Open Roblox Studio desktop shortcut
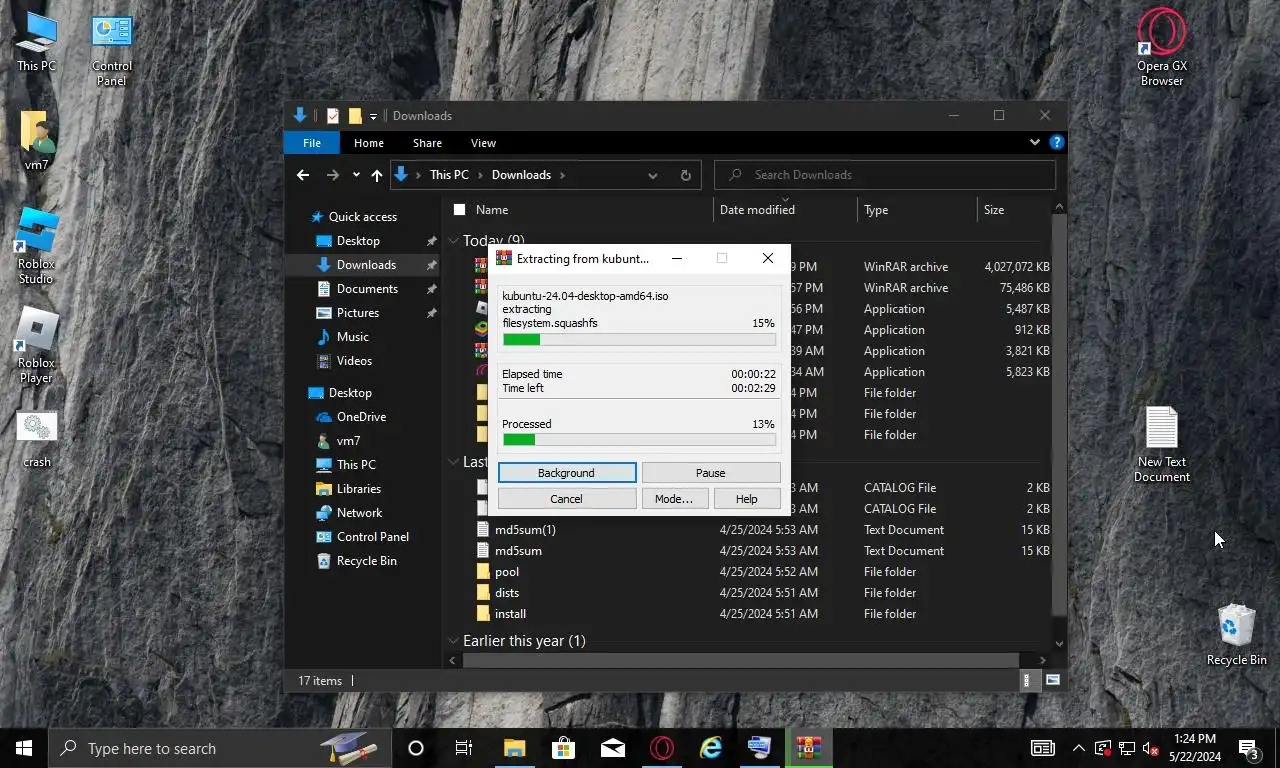Image resolution: width=1280 pixels, height=768 pixels. [36, 247]
